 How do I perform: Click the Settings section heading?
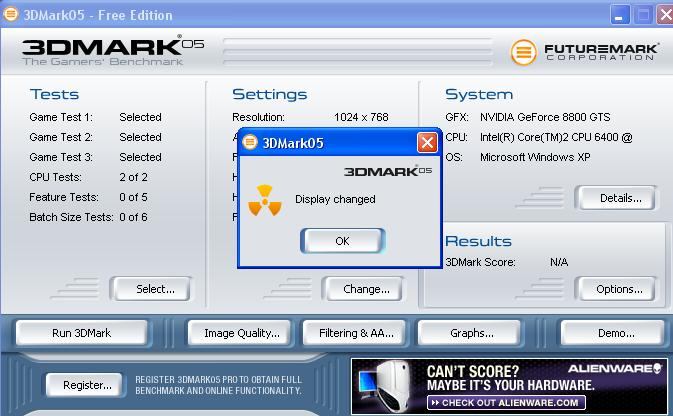[270, 94]
